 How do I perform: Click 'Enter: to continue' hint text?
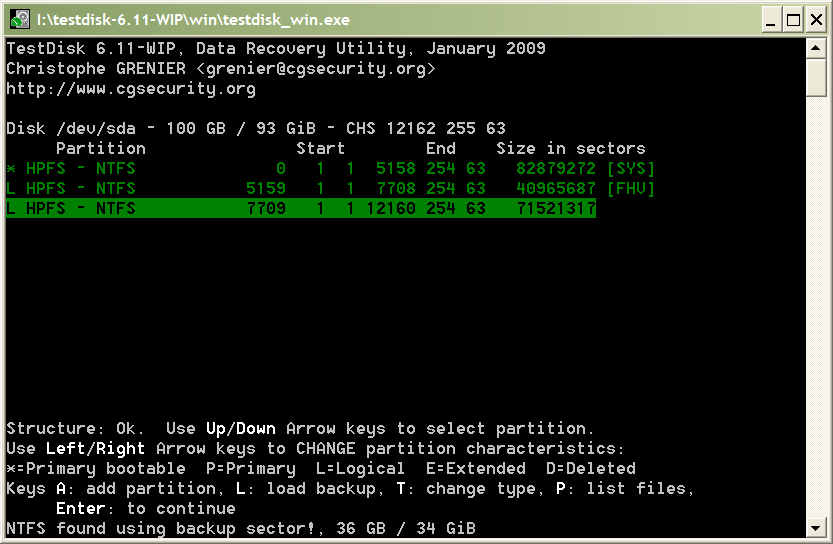point(146,508)
